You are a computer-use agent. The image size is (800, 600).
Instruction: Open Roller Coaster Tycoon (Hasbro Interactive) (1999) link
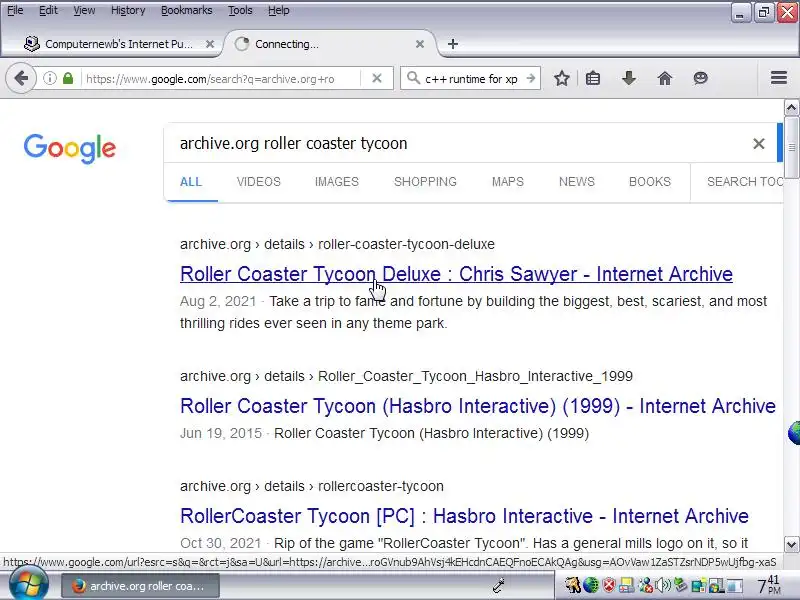click(x=478, y=406)
